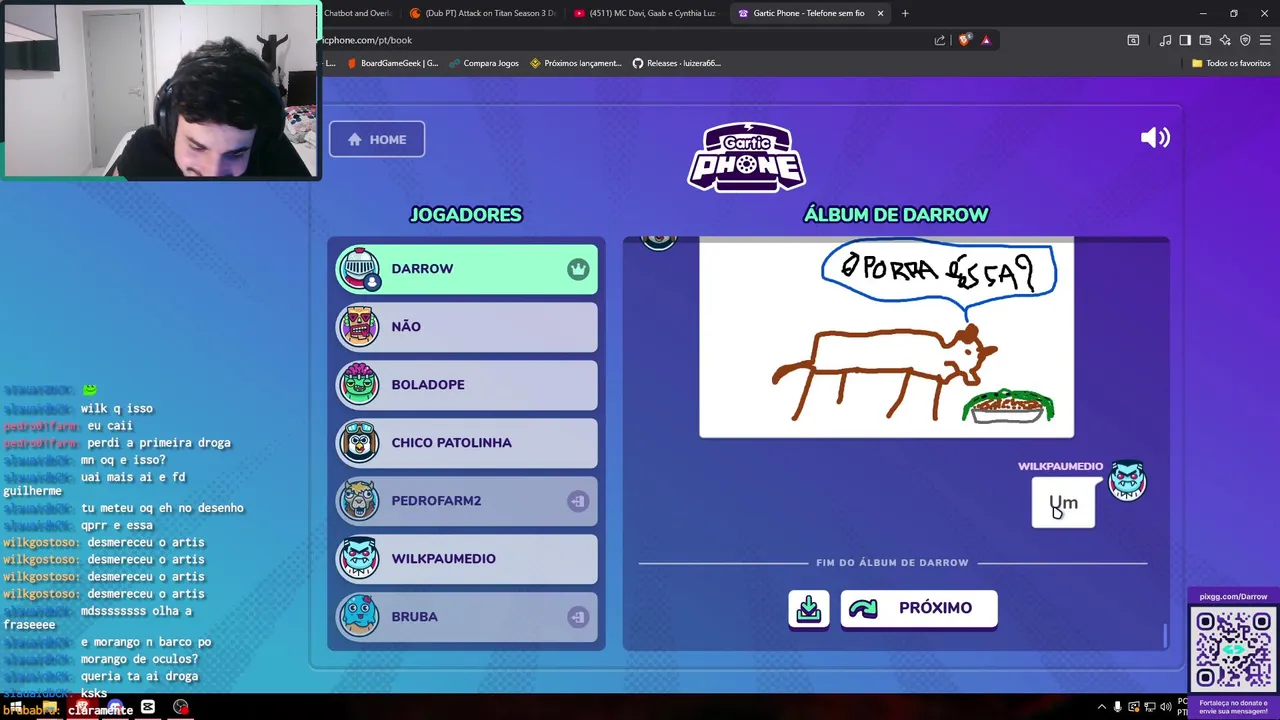Viewport: 1280px width, 720px height.
Task: Click the Brave VPN shield icon
Action: [x=1245, y=40]
